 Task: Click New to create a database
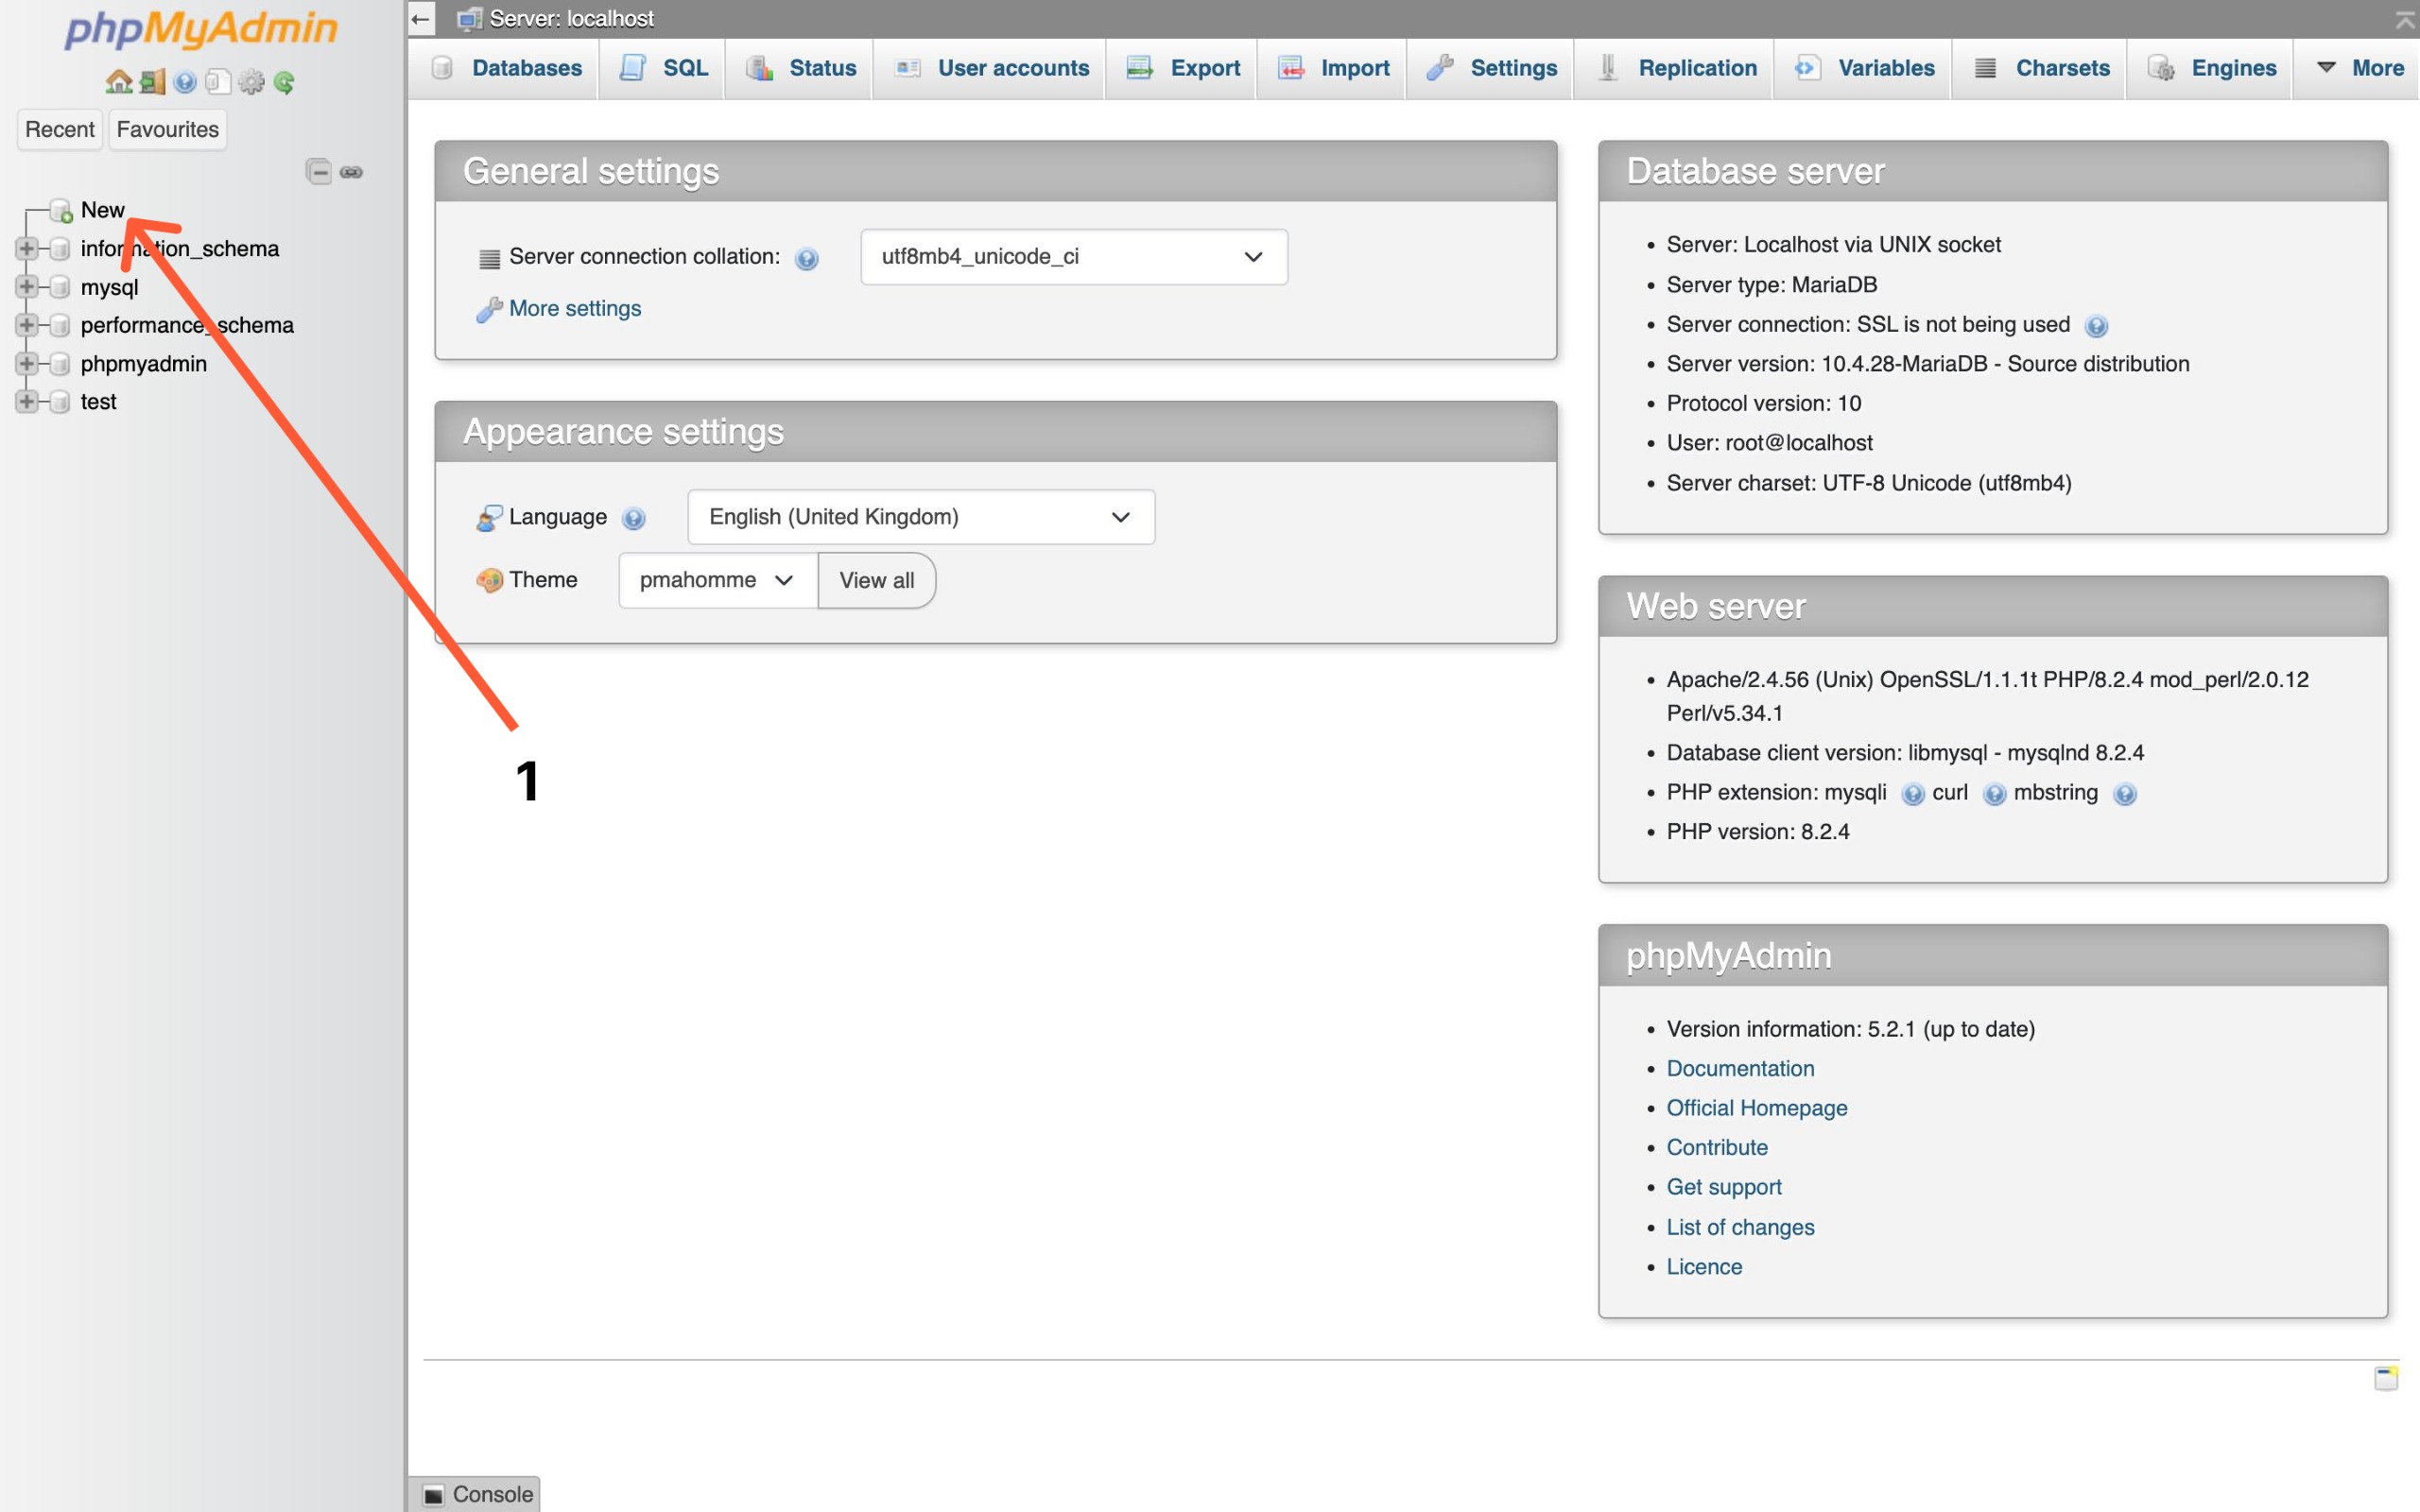coord(103,211)
